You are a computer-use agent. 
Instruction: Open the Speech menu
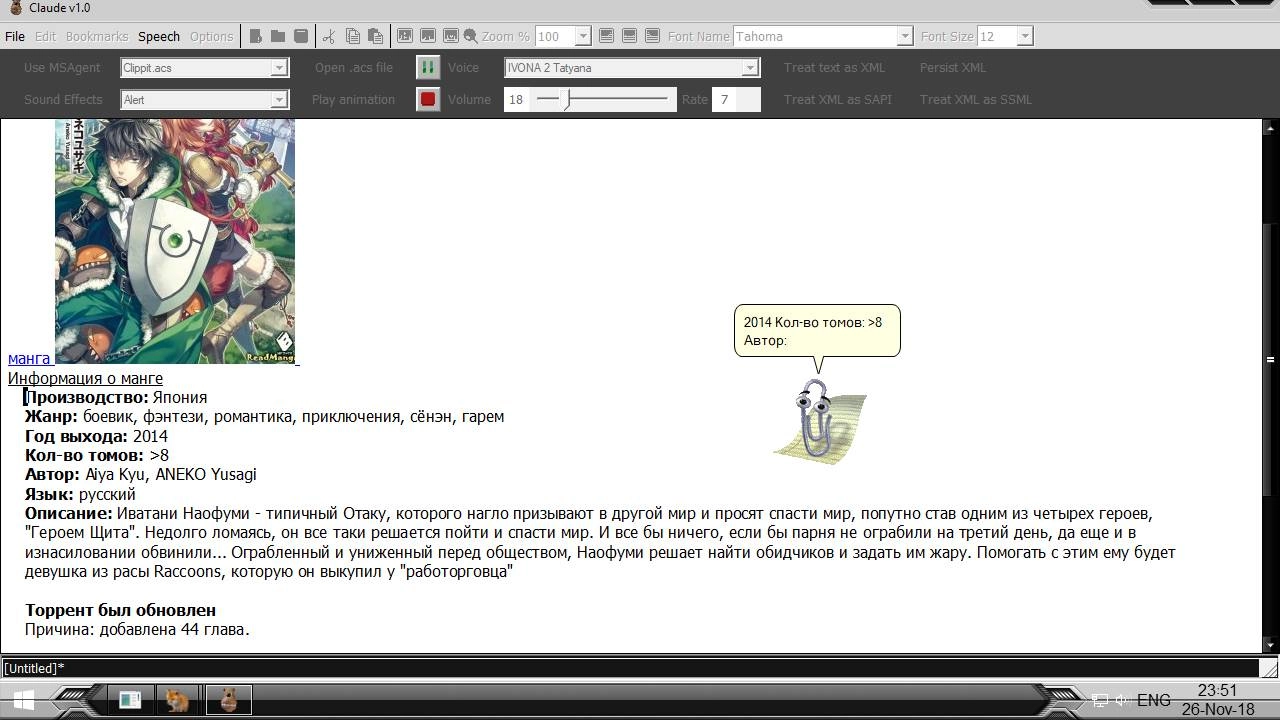coord(159,36)
